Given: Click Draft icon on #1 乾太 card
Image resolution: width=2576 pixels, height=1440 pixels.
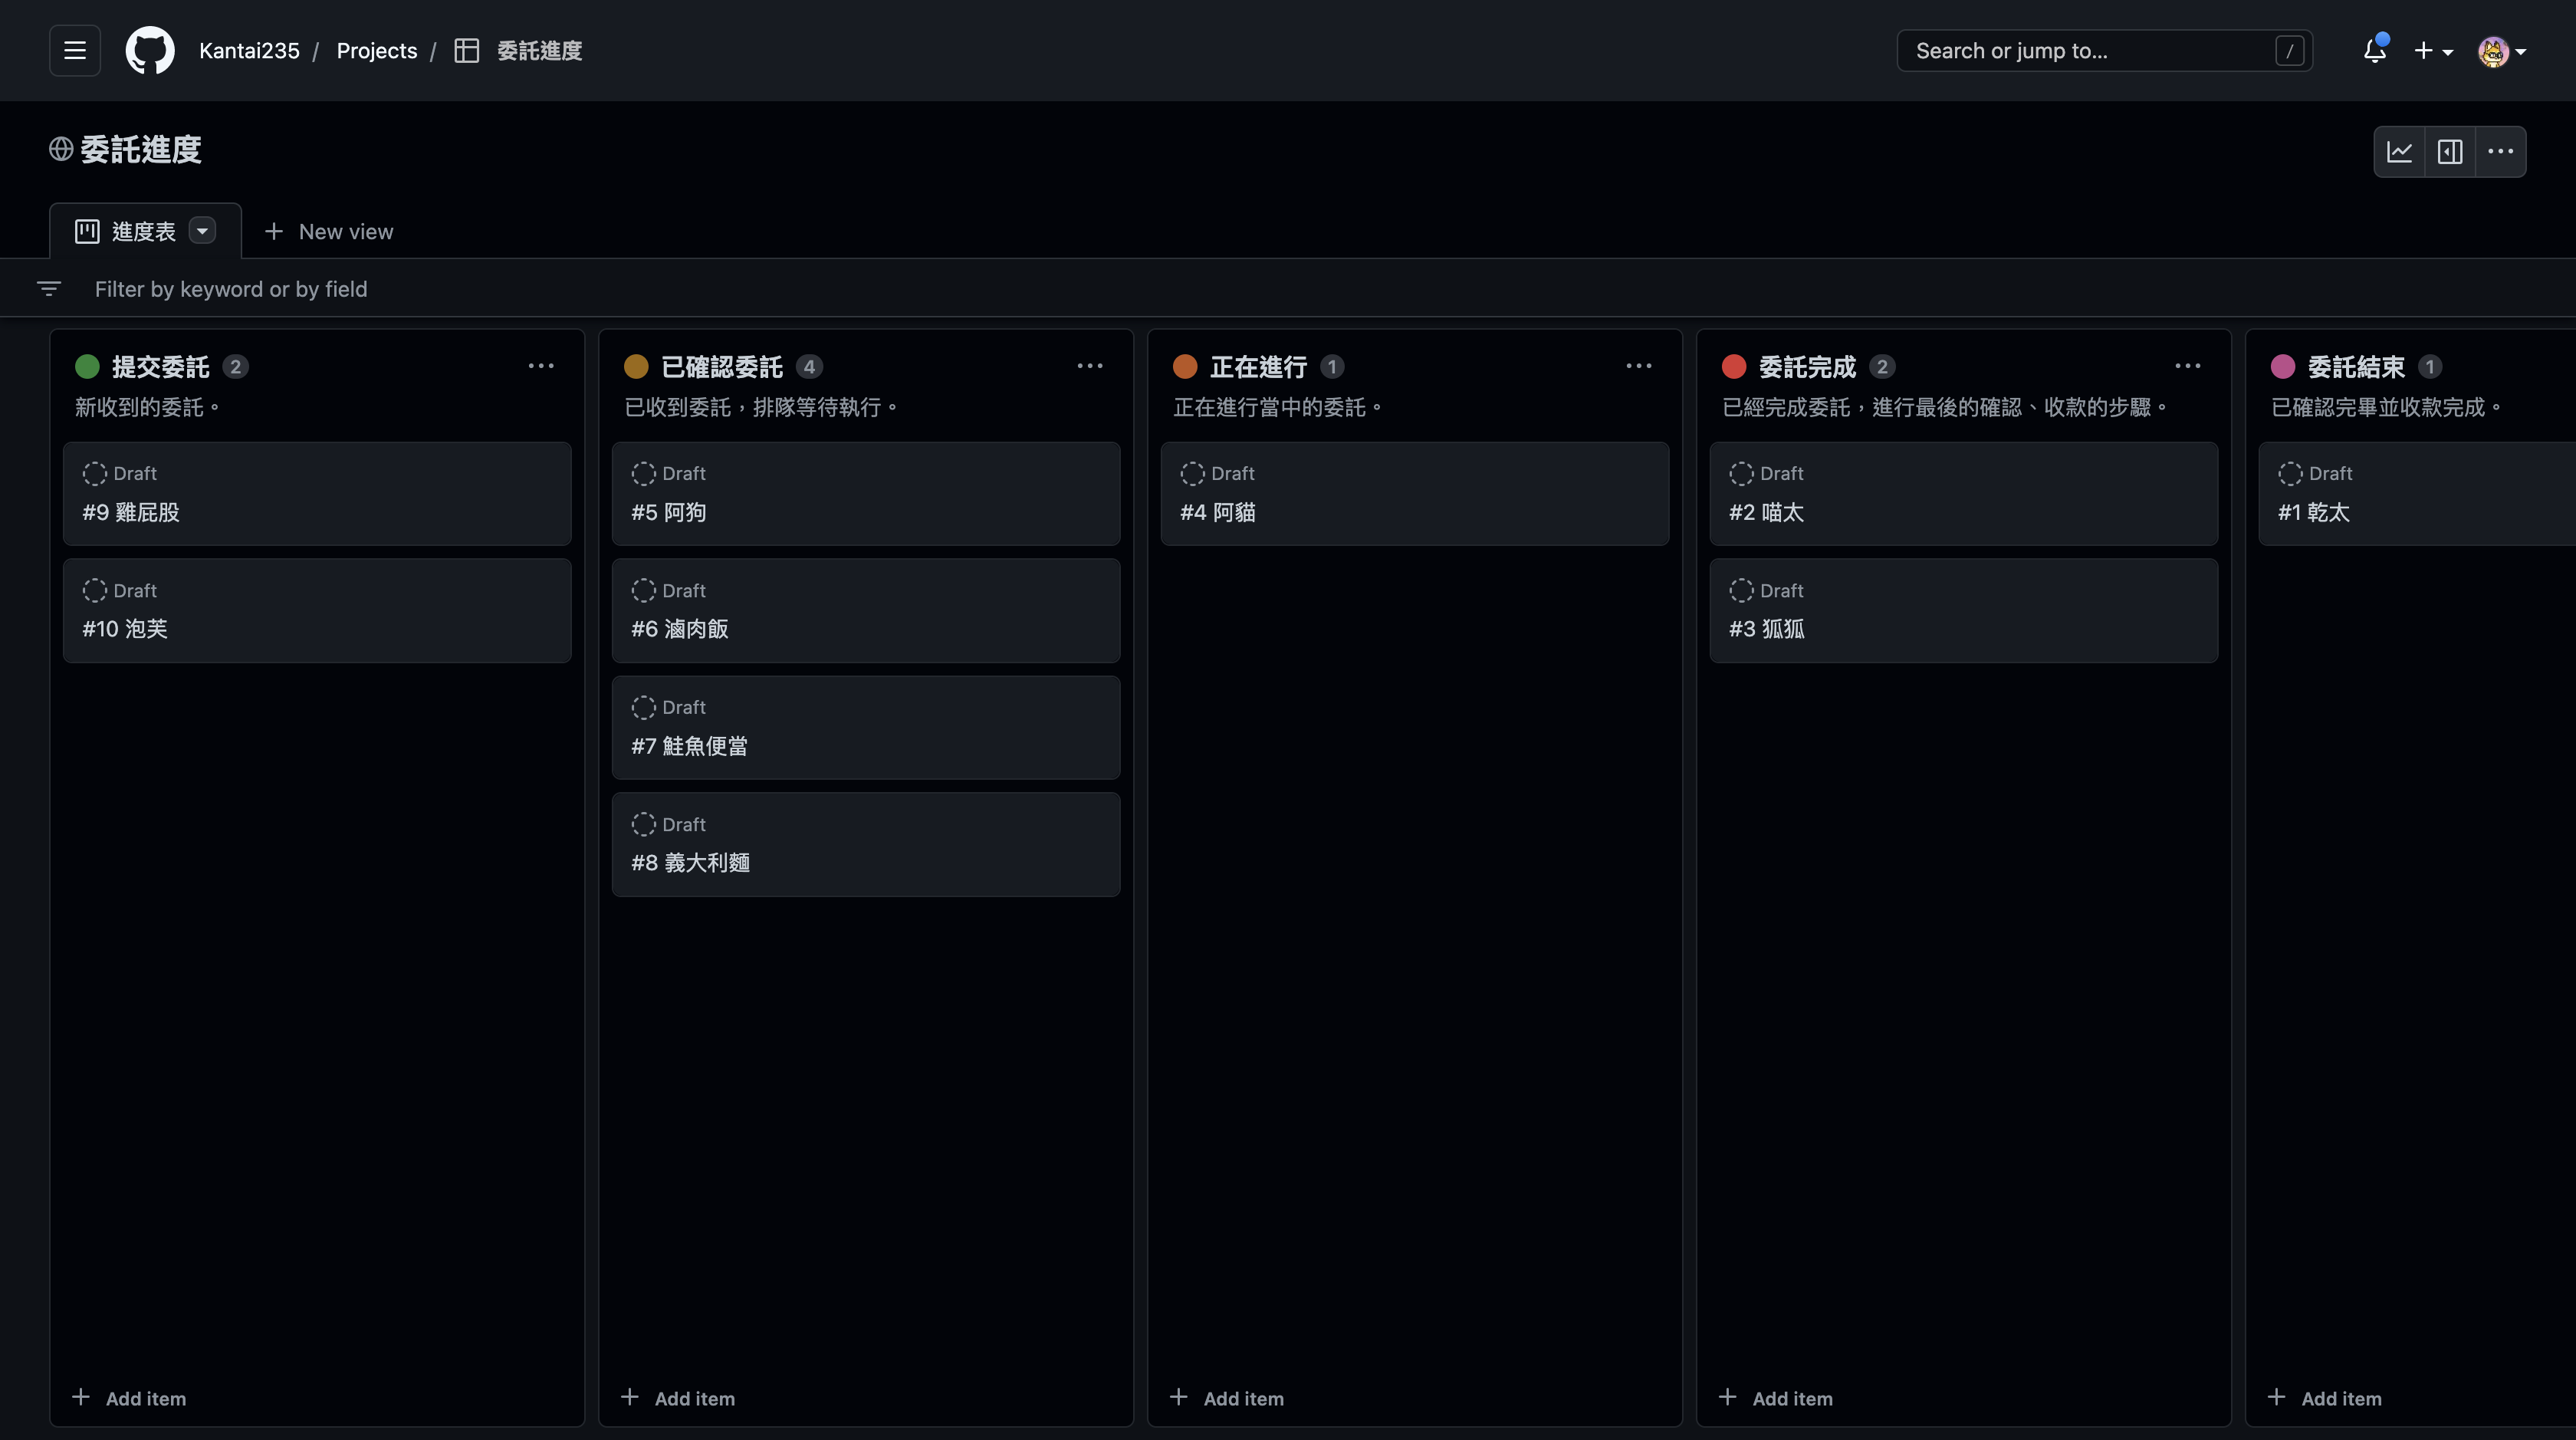Looking at the screenshot, I should coord(2291,473).
